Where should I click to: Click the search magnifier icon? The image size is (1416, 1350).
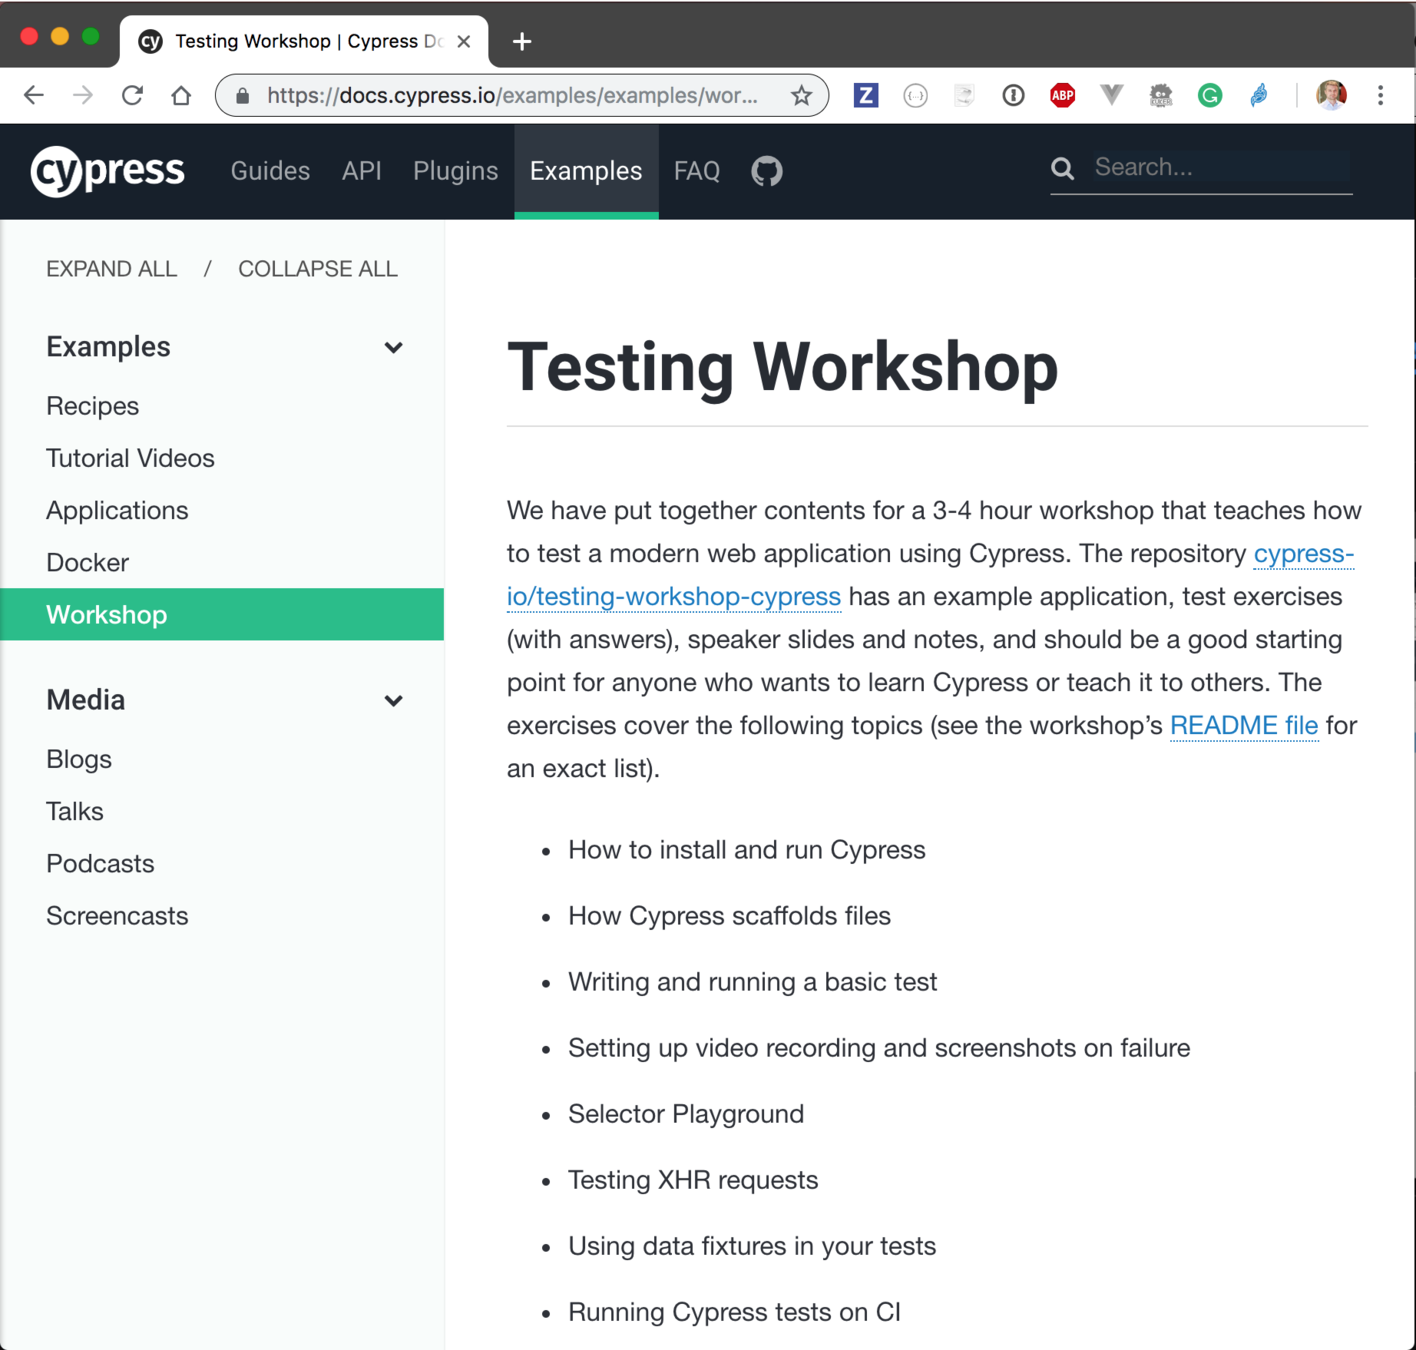(1062, 169)
